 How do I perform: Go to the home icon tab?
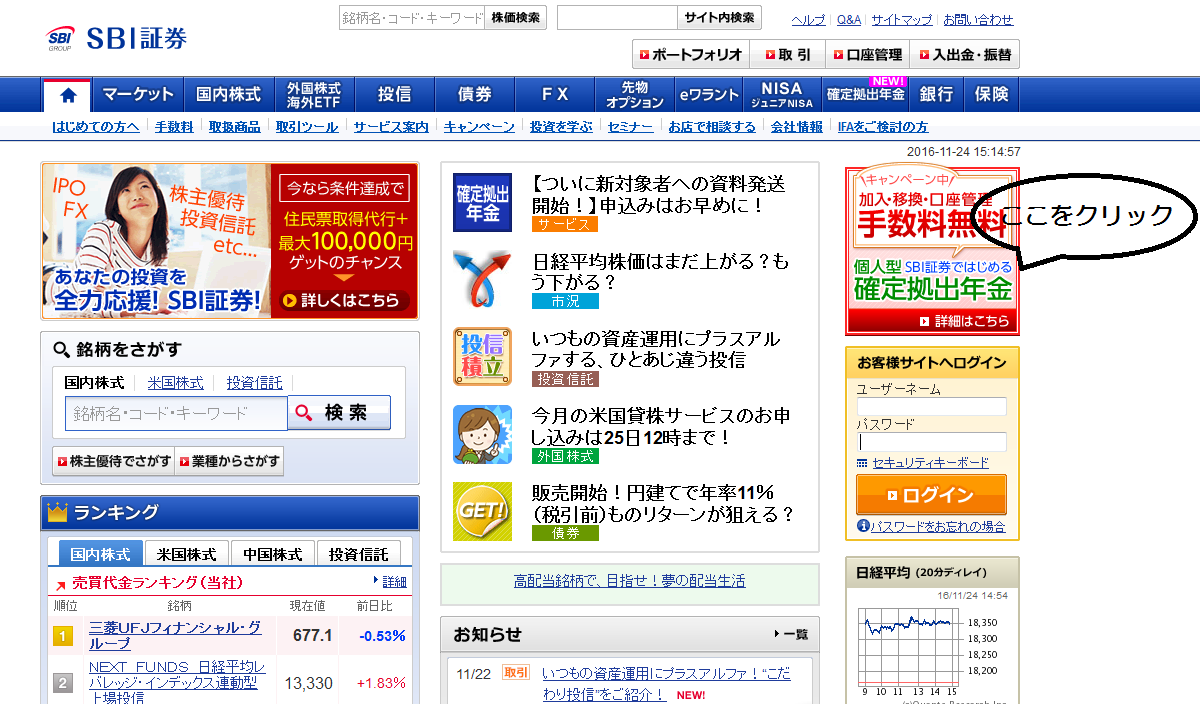click(x=67, y=95)
